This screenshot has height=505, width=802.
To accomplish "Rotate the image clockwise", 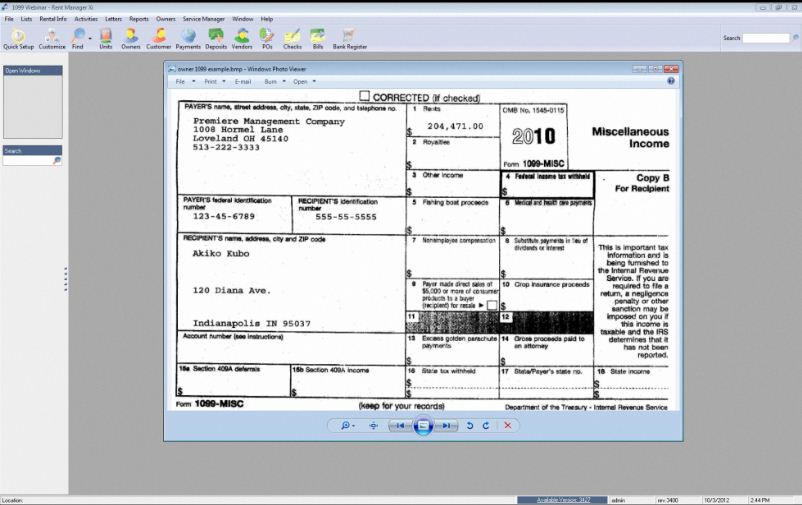I will (x=486, y=426).
